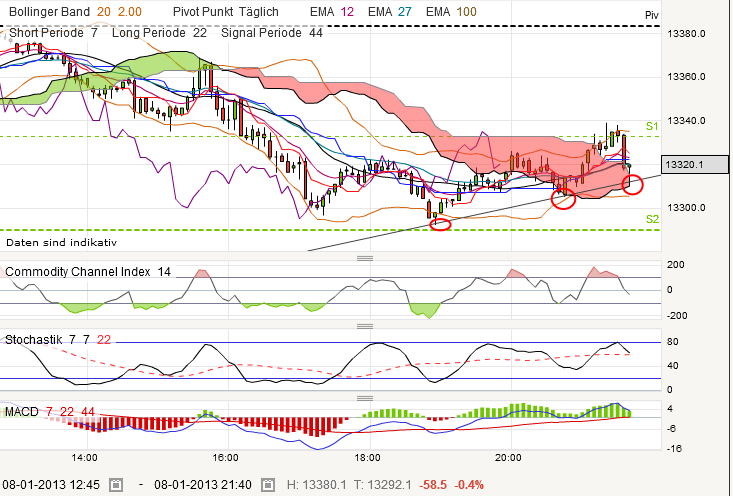Click the 13360.0 price axis label

pyautogui.click(x=686, y=77)
